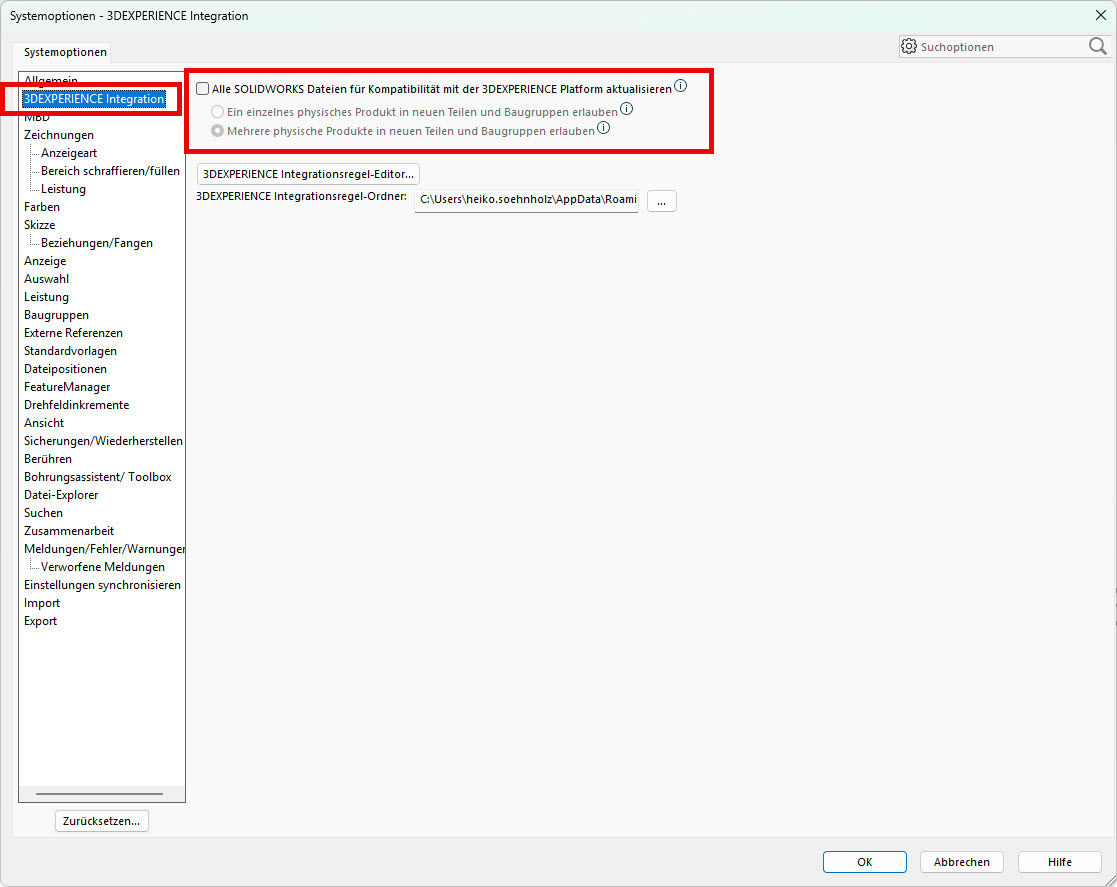
Task: Select 'Berühren' entry
Action: pyautogui.click(x=48, y=459)
